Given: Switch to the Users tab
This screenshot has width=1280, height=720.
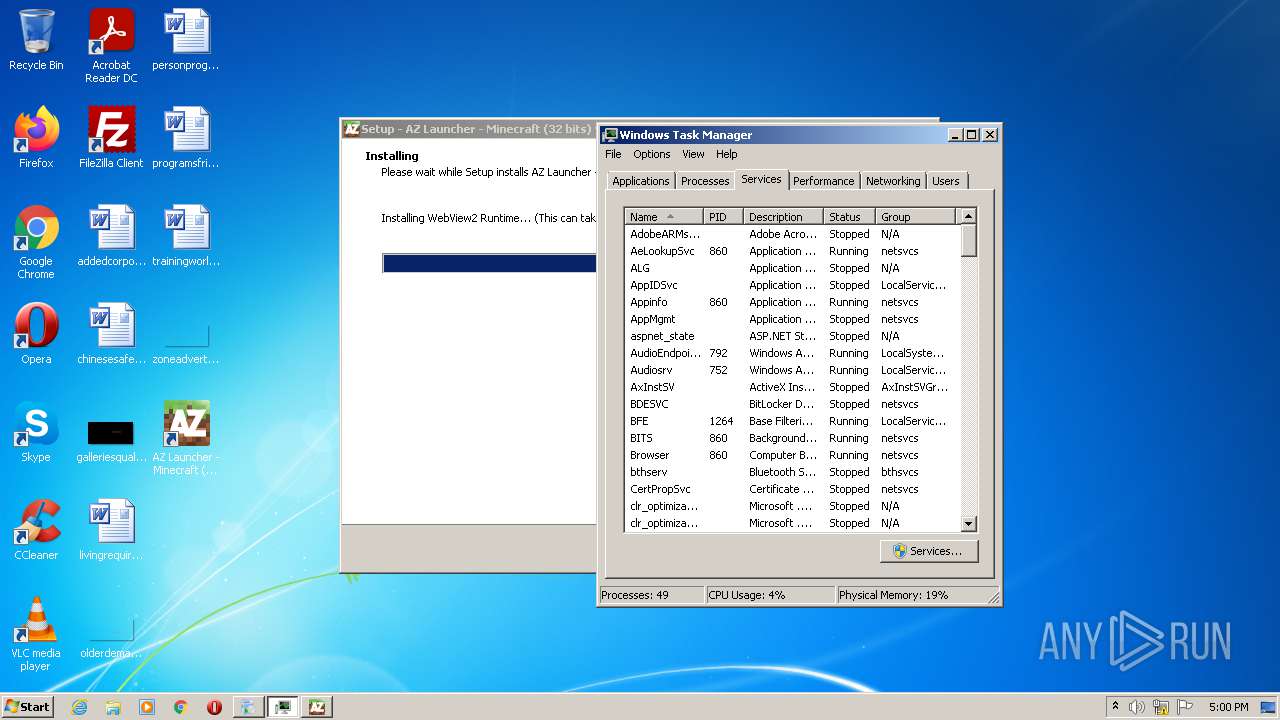Looking at the screenshot, I should point(945,181).
